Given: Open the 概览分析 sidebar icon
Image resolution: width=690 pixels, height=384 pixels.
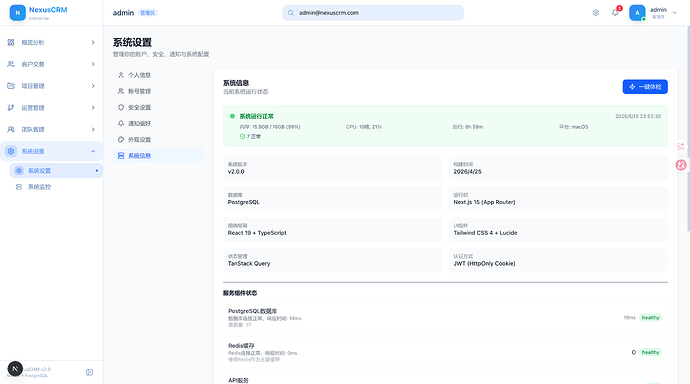Looking at the screenshot, I should click(x=11, y=42).
